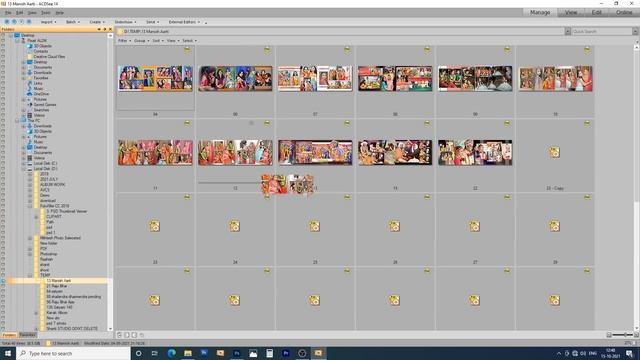Open the Create dropdown
This screenshot has height=360, width=640.
pyautogui.click(x=97, y=22)
